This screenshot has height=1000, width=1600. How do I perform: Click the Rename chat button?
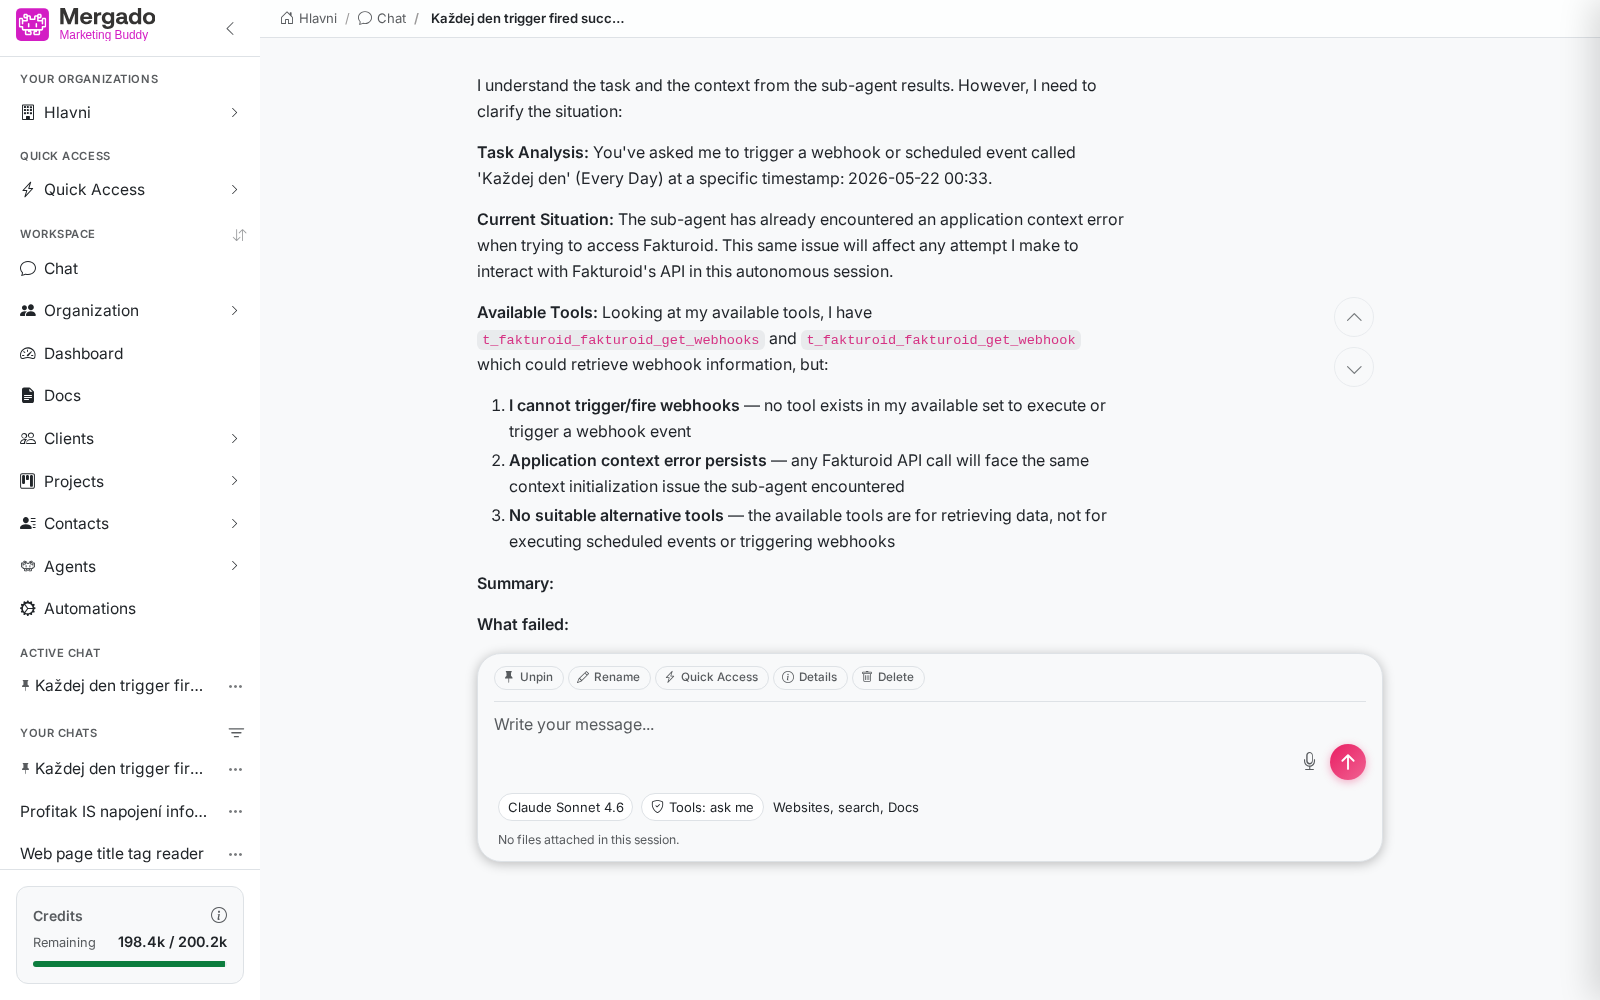(609, 677)
